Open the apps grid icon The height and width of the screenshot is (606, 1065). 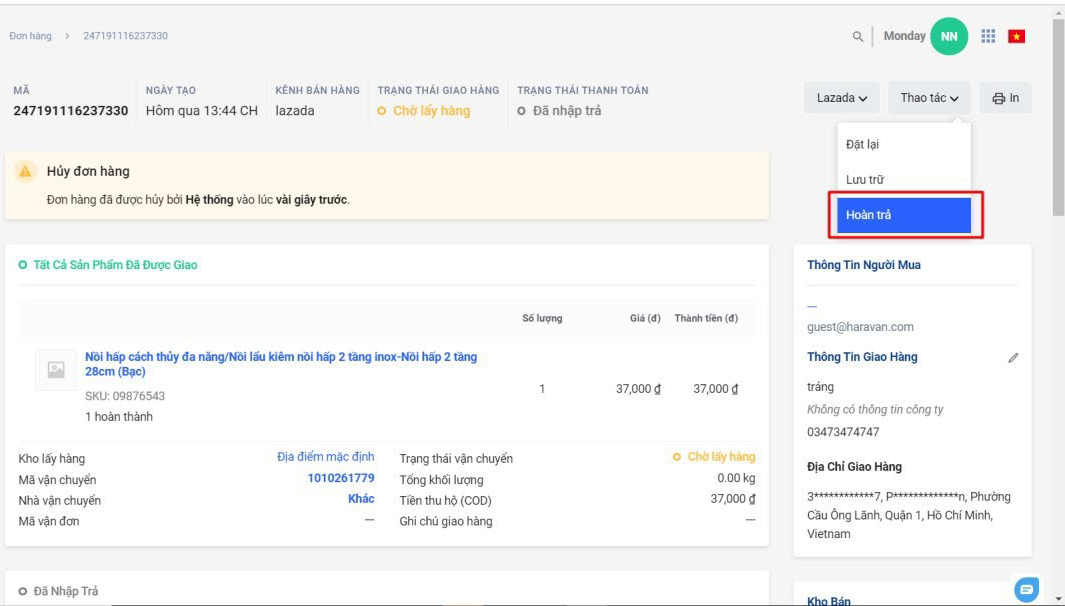[988, 36]
